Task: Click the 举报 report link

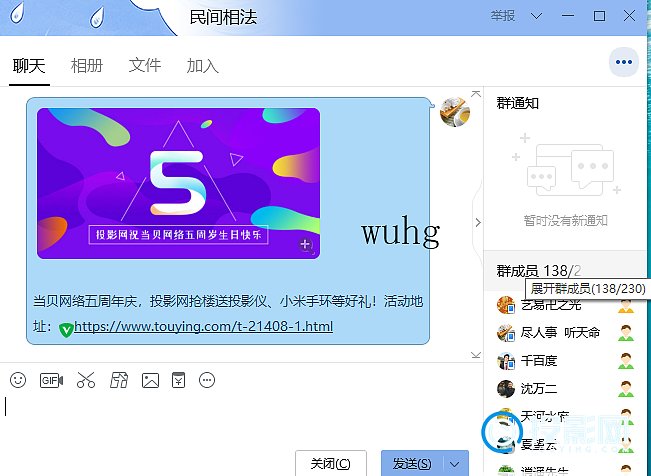Action: [503, 16]
